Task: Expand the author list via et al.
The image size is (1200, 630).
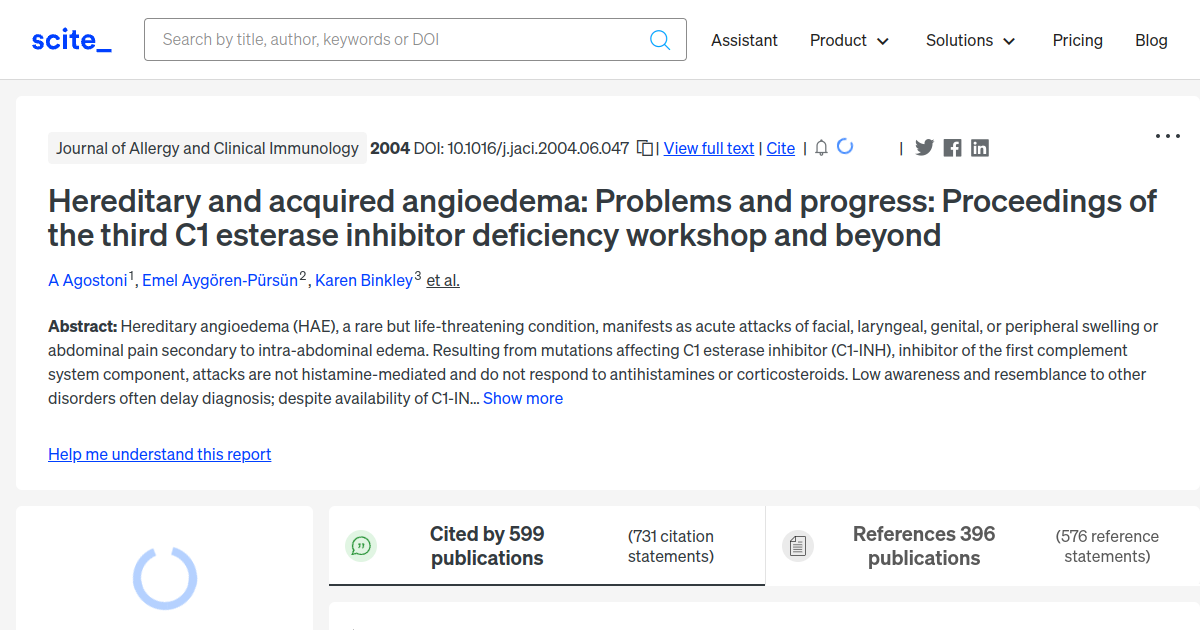Action: [x=442, y=280]
